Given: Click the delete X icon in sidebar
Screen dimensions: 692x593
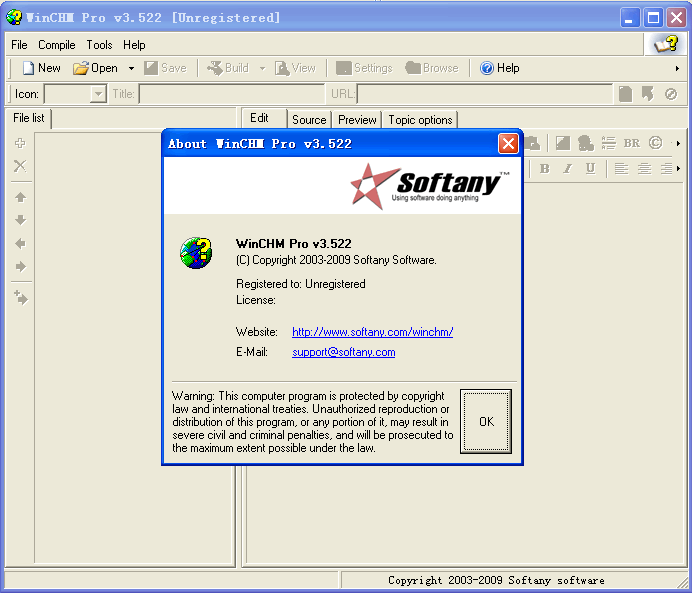Looking at the screenshot, I should point(20,166).
